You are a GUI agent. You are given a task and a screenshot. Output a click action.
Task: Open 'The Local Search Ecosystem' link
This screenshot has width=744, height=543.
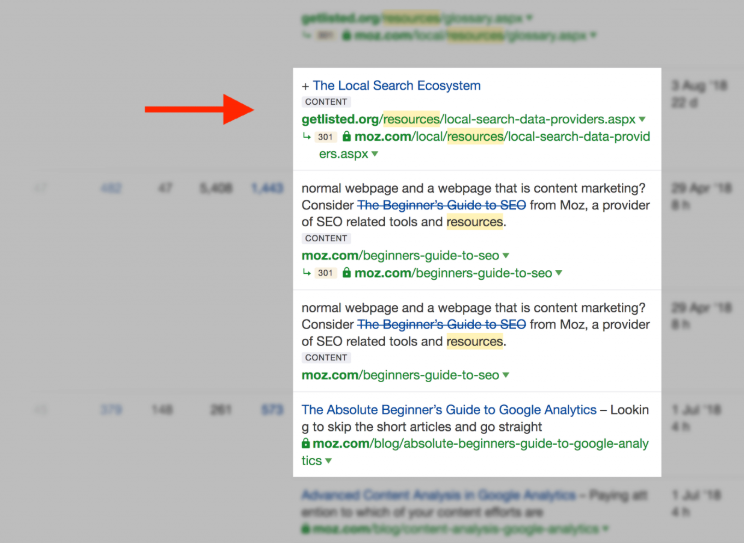pyautogui.click(x=397, y=85)
